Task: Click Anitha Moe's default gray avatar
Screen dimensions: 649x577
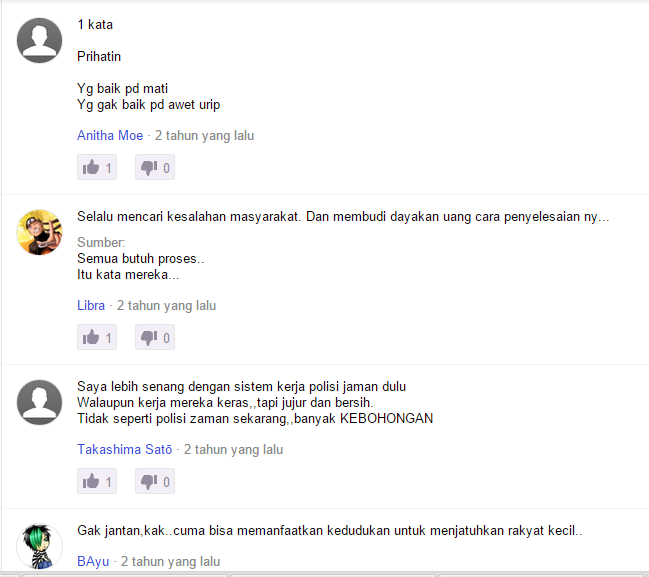Action: click(39, 41)
